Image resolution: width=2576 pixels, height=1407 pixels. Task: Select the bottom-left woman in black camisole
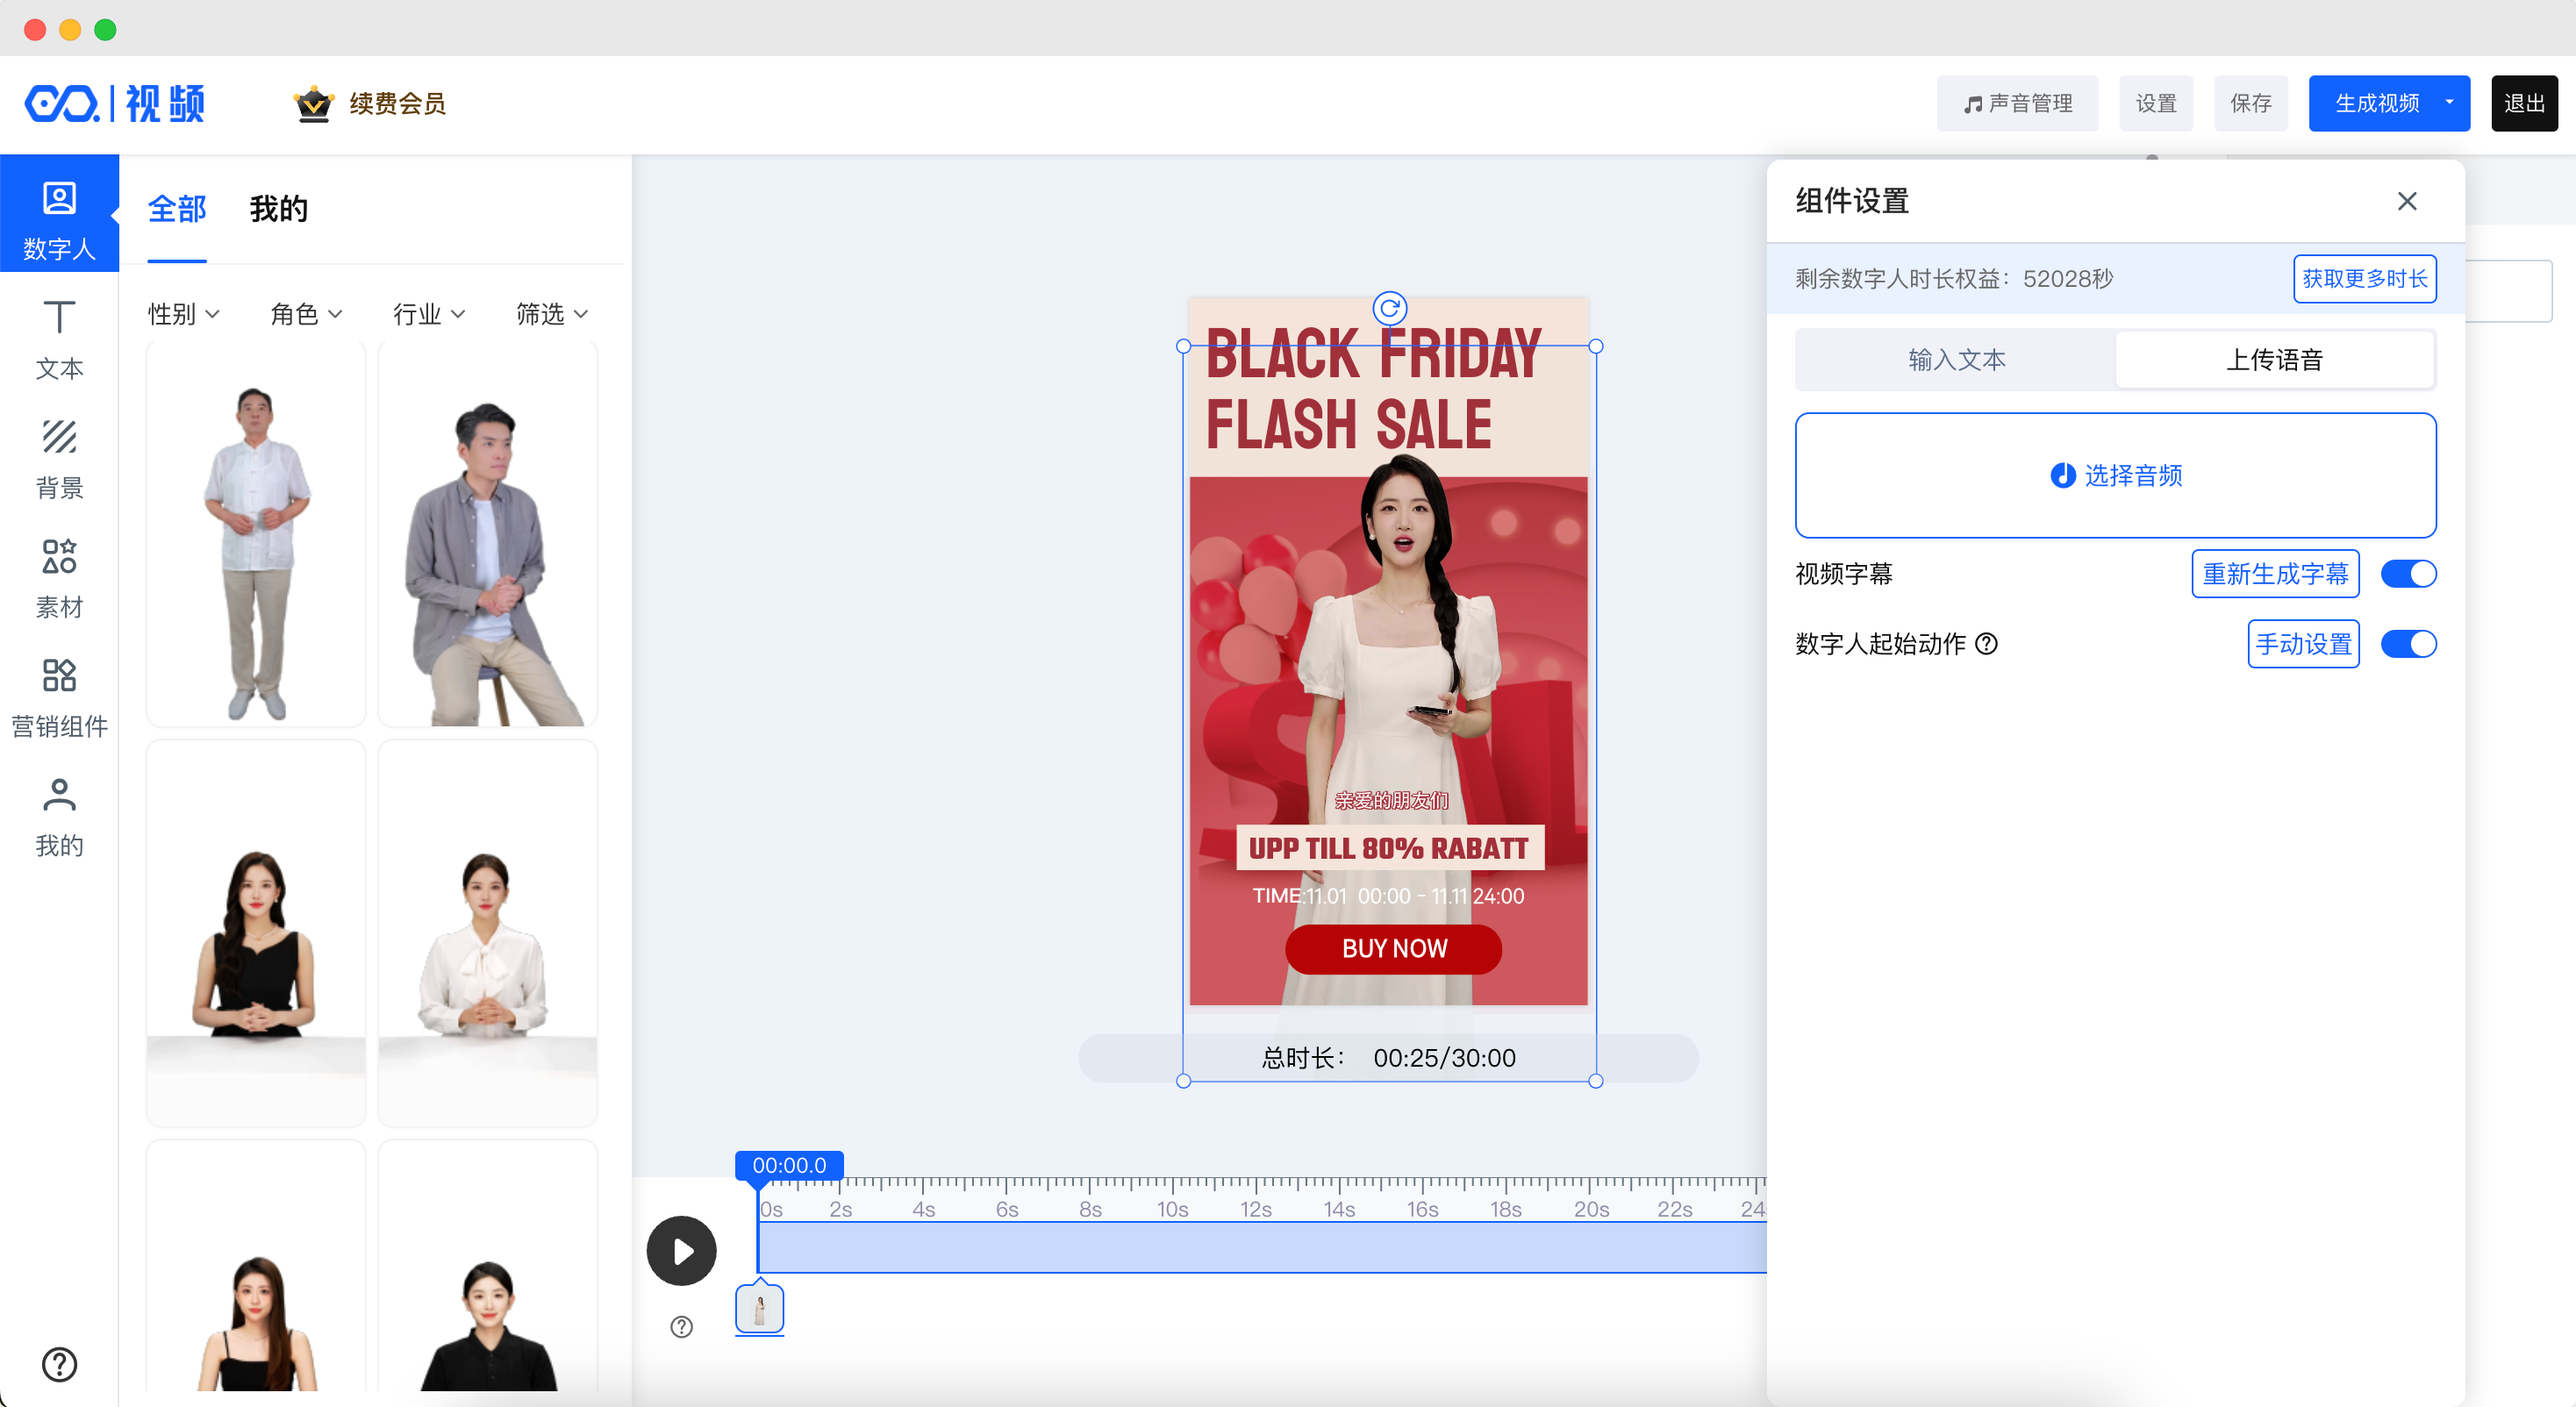[256, 1267]
